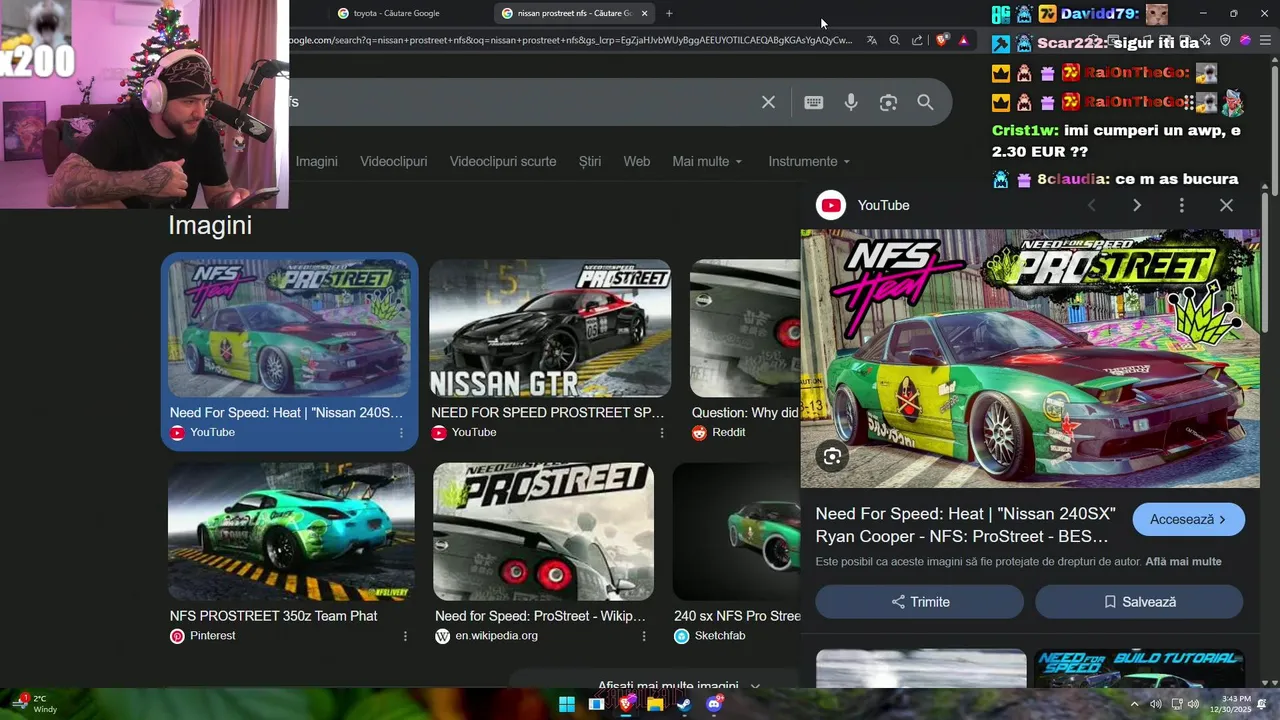Open options for the Pinterest 350z result
The image size is (1280, 720).
[405, 636]
